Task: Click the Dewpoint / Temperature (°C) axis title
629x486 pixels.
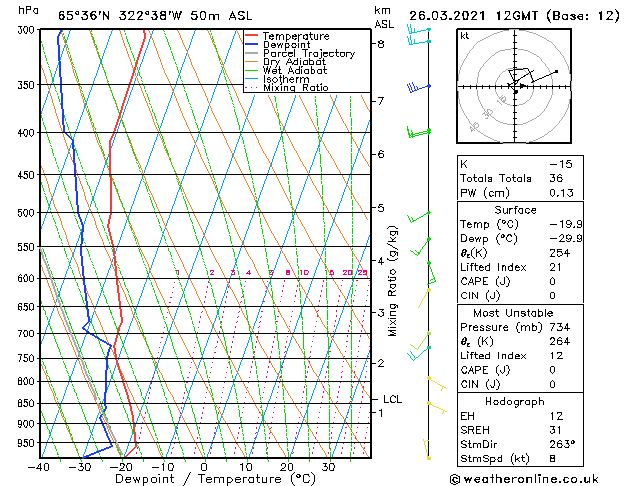Action: [215, 479]
